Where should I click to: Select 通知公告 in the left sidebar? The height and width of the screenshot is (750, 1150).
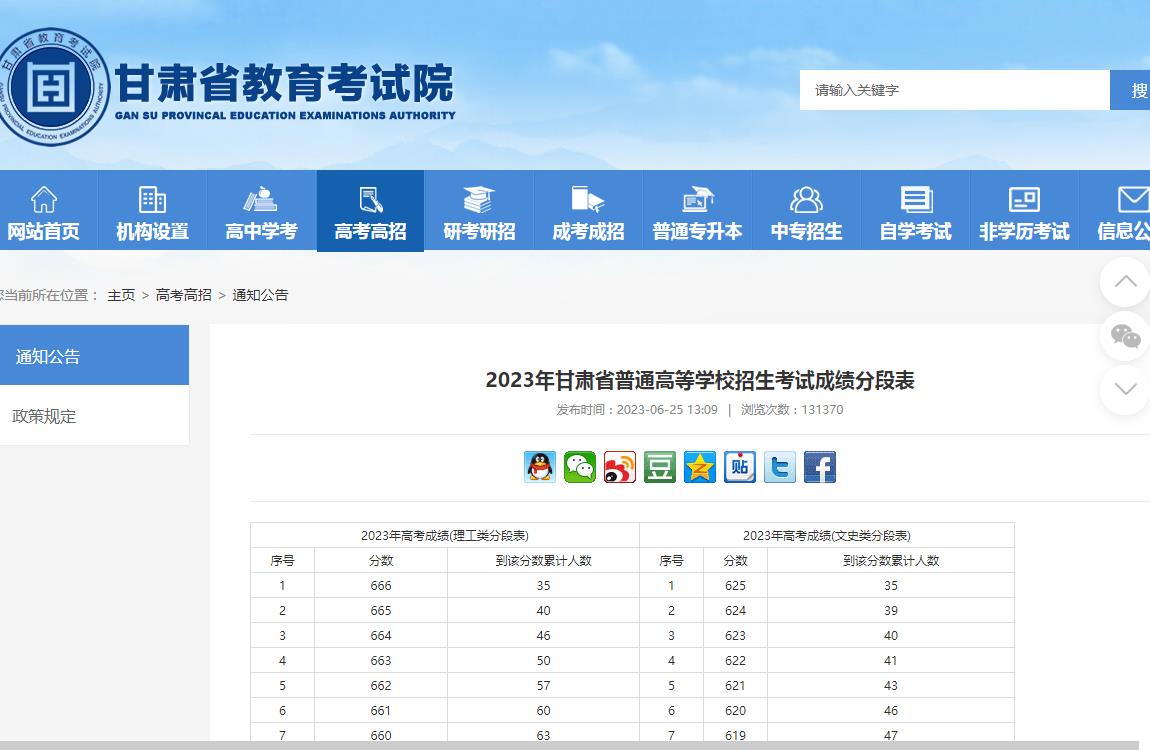click(x=95, y=356)
